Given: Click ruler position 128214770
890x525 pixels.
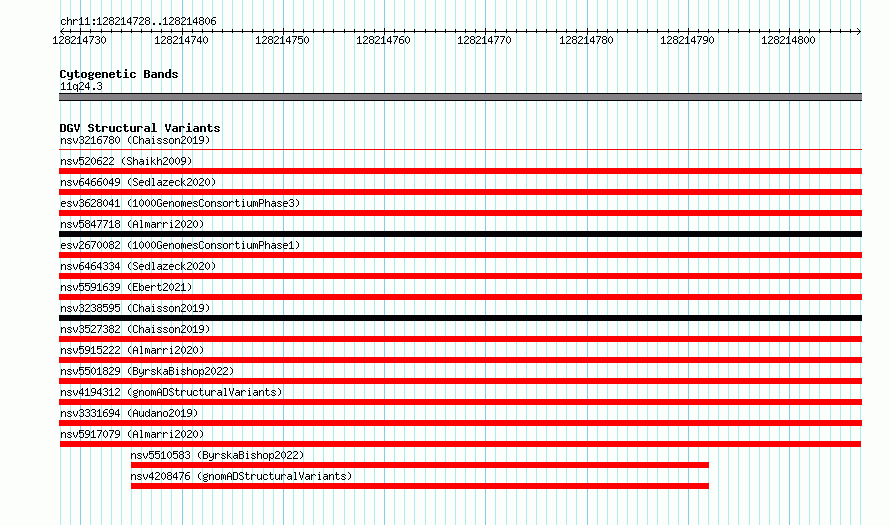Looking at the screenshot, I should [x=484, y=40].
